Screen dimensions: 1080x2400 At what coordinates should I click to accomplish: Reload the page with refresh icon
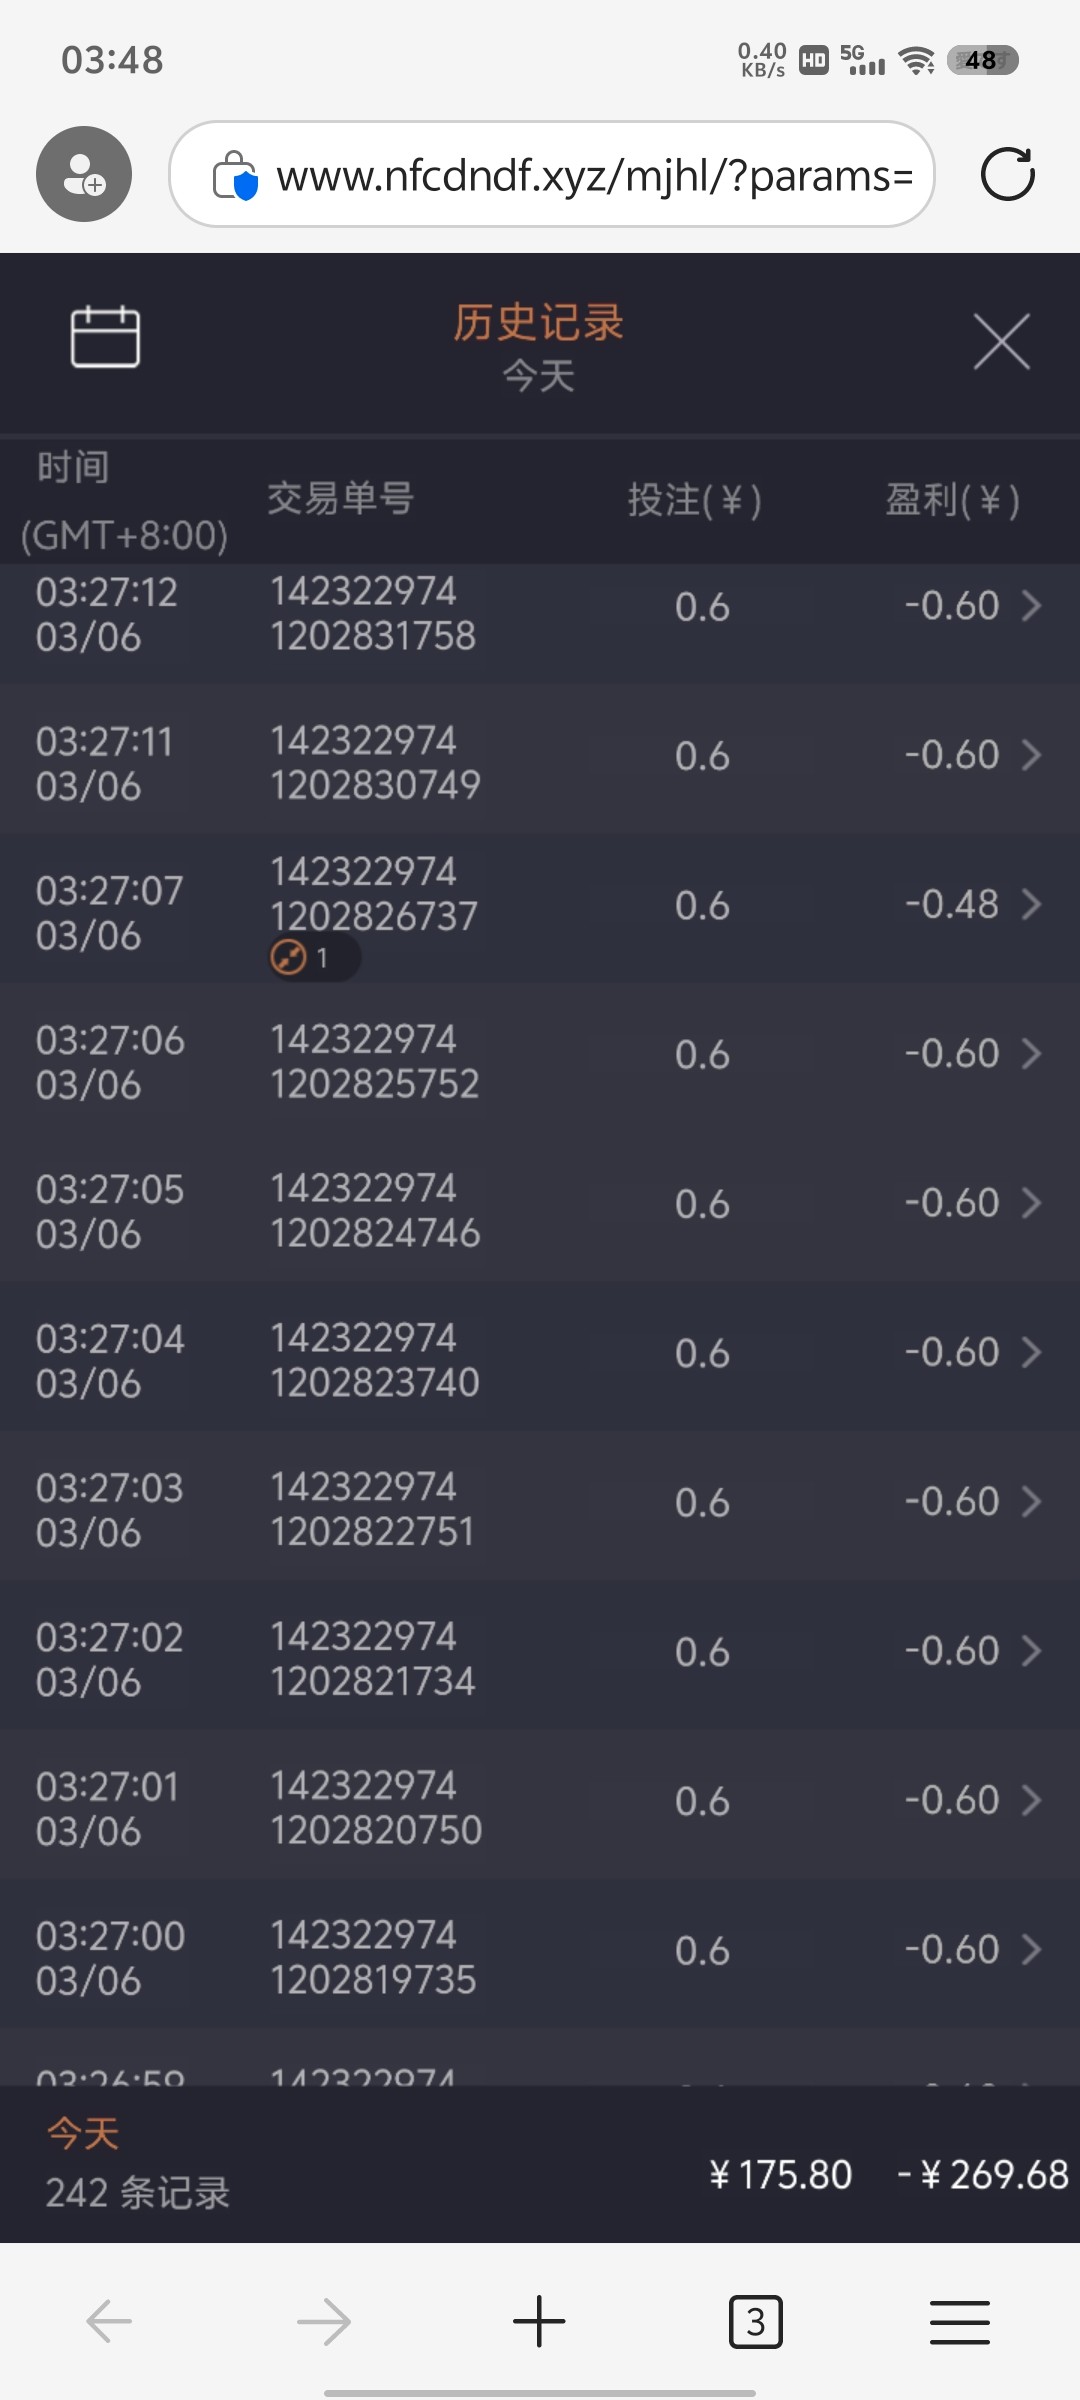1007,174
